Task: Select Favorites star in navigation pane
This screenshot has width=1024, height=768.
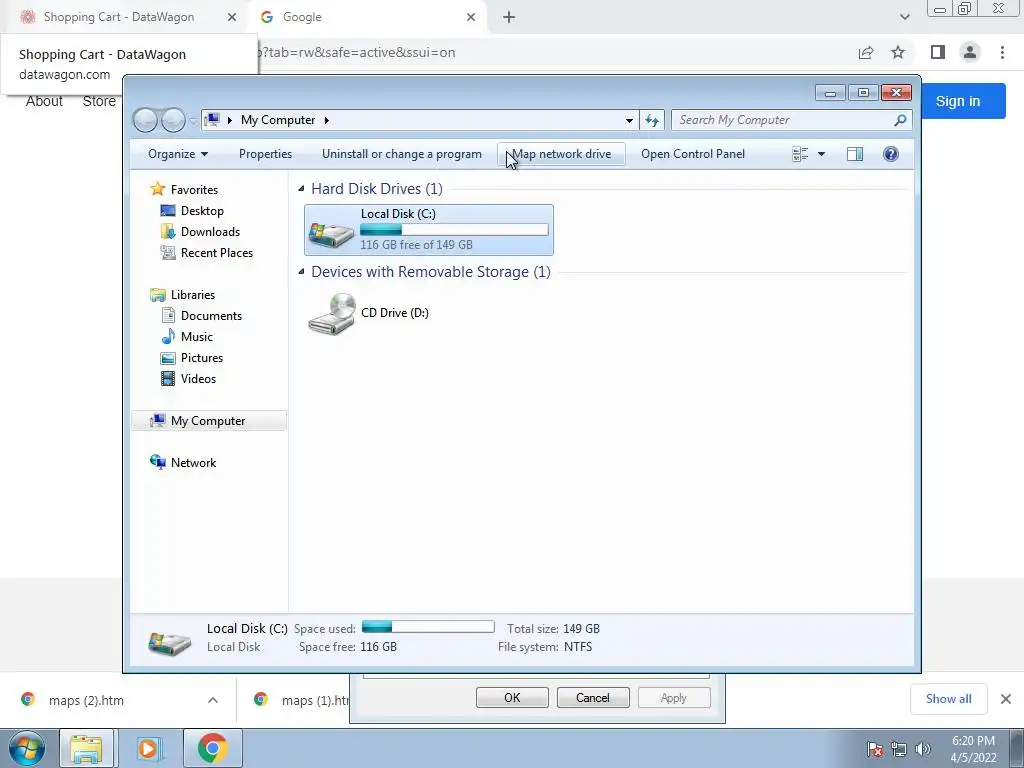Action: 157,189
